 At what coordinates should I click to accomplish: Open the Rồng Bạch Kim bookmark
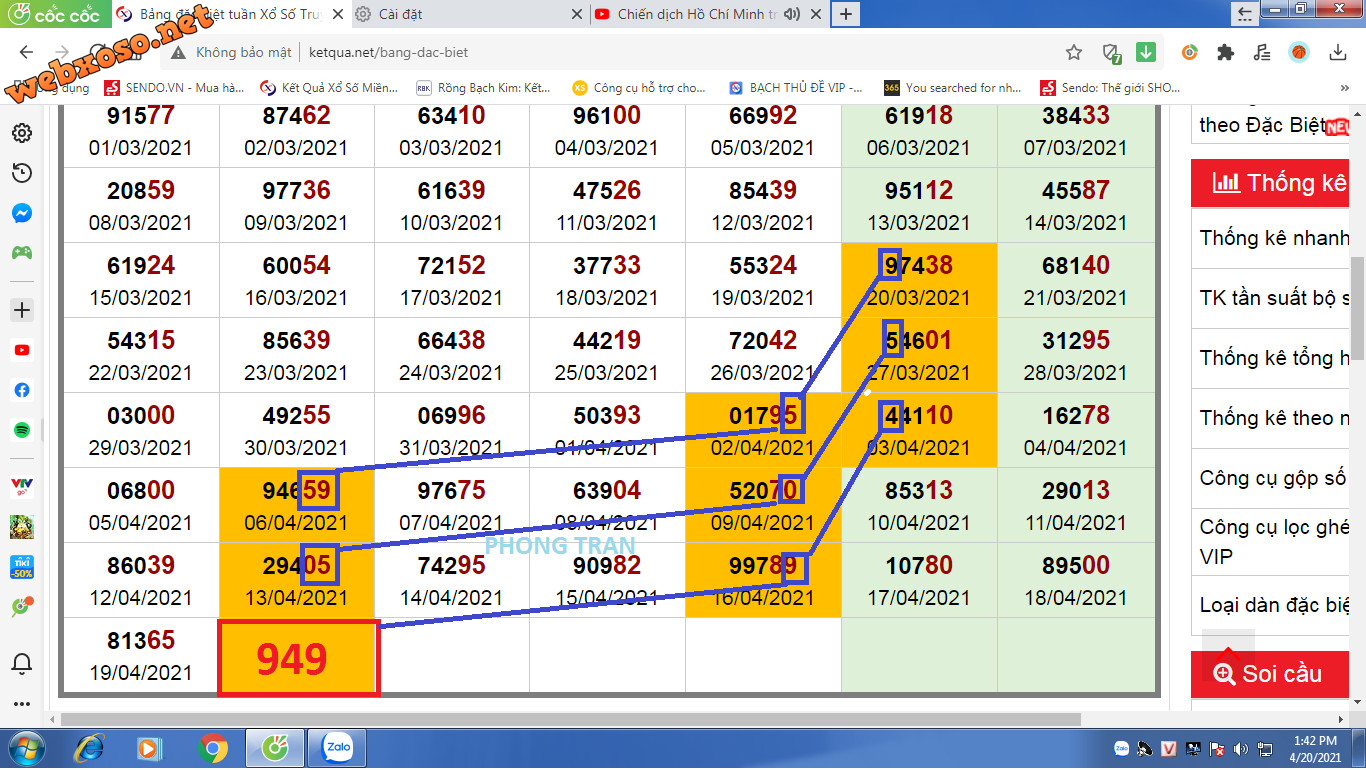click(484, 88)
